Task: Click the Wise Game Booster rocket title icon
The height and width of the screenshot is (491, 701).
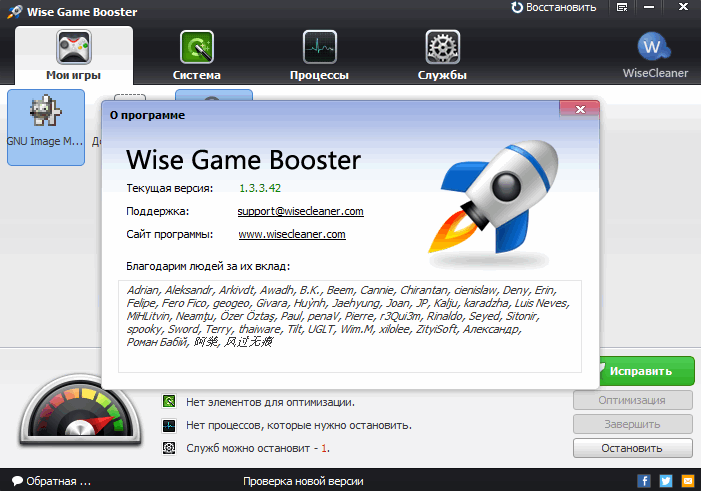Action: [x=14, y=12]
